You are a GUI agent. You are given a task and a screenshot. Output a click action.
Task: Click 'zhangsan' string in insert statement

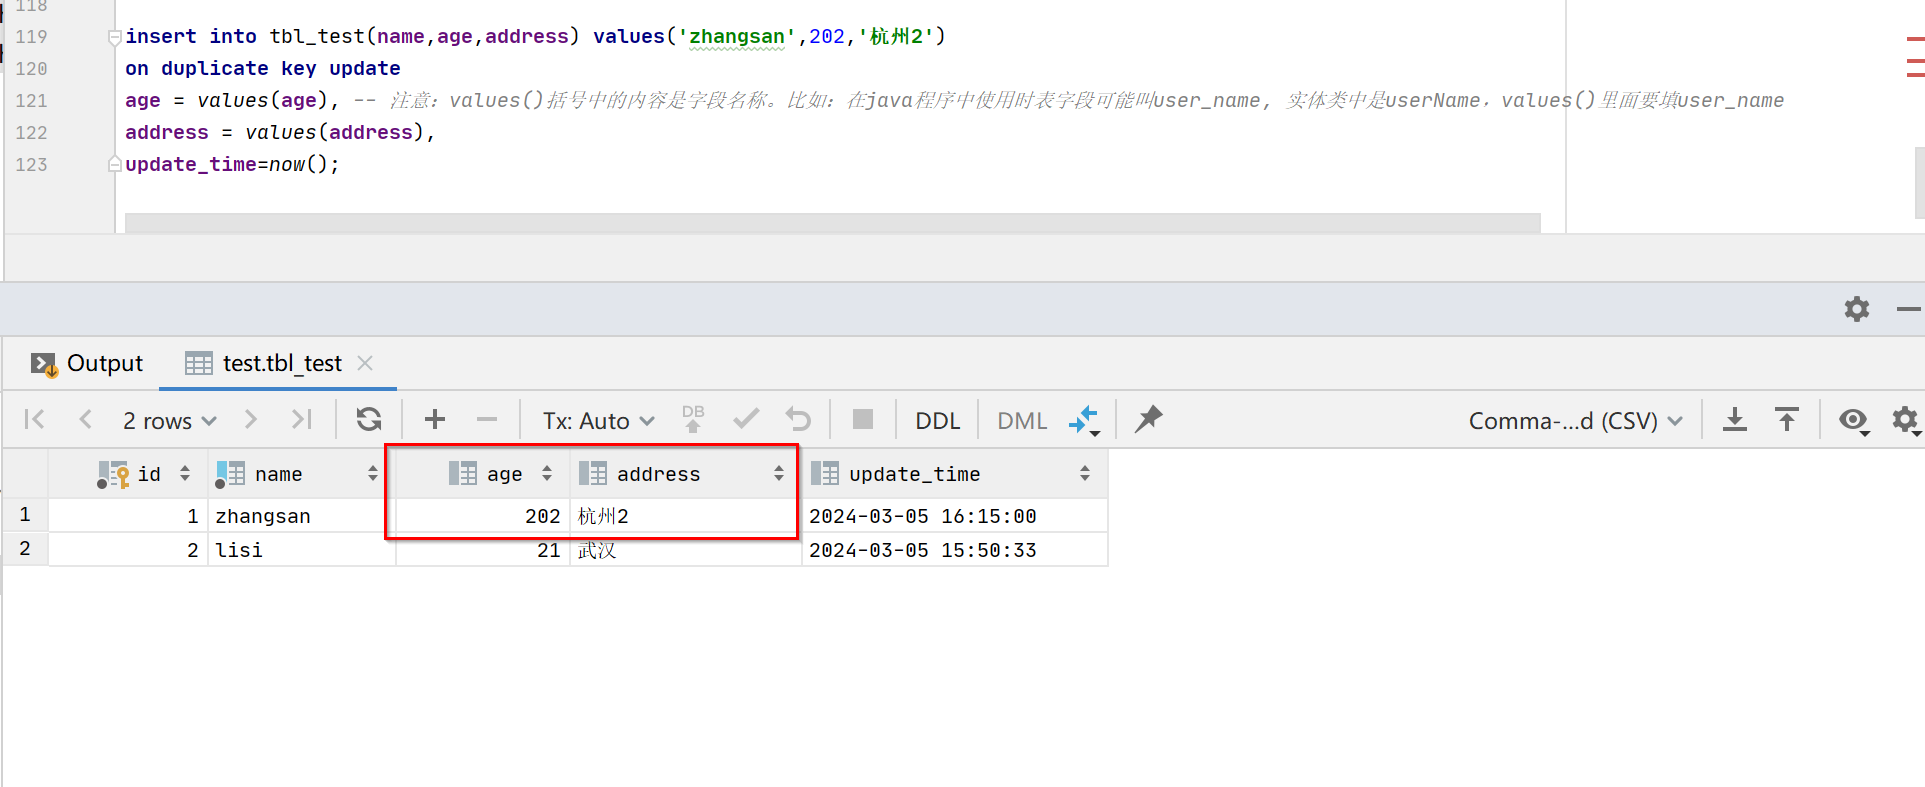(x=737, y=37)
